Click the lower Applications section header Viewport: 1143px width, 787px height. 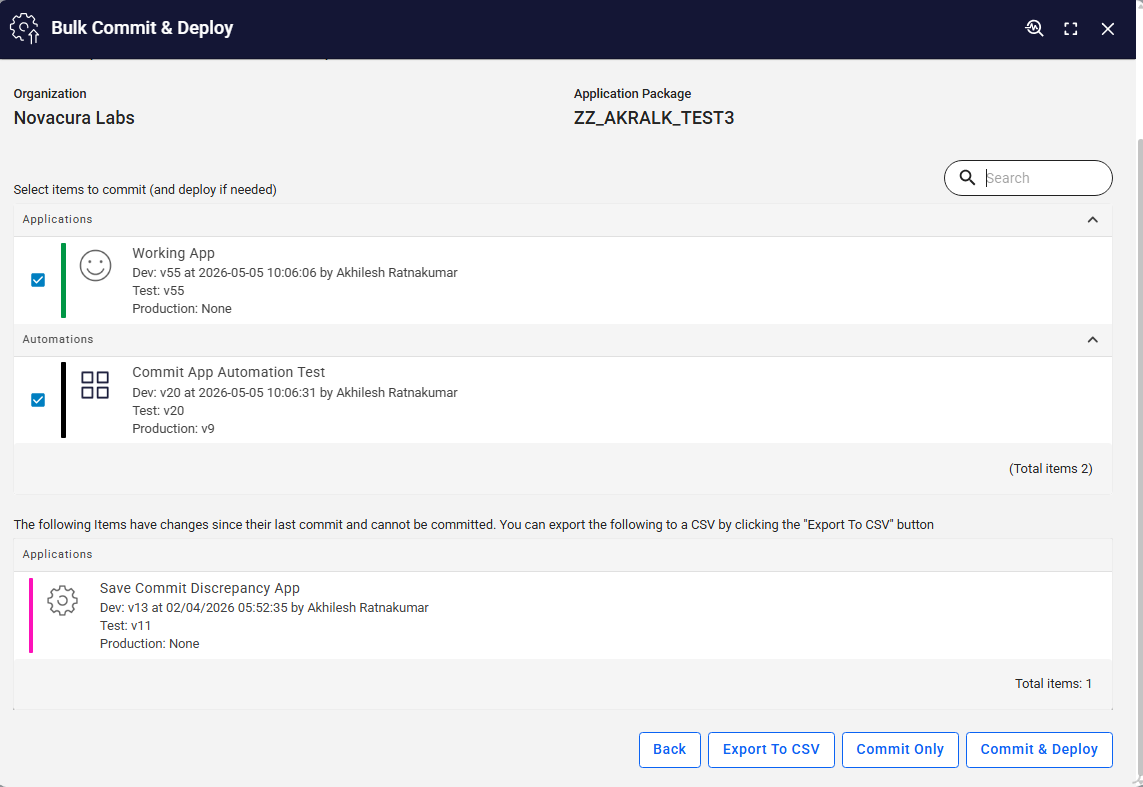(563, 555)
